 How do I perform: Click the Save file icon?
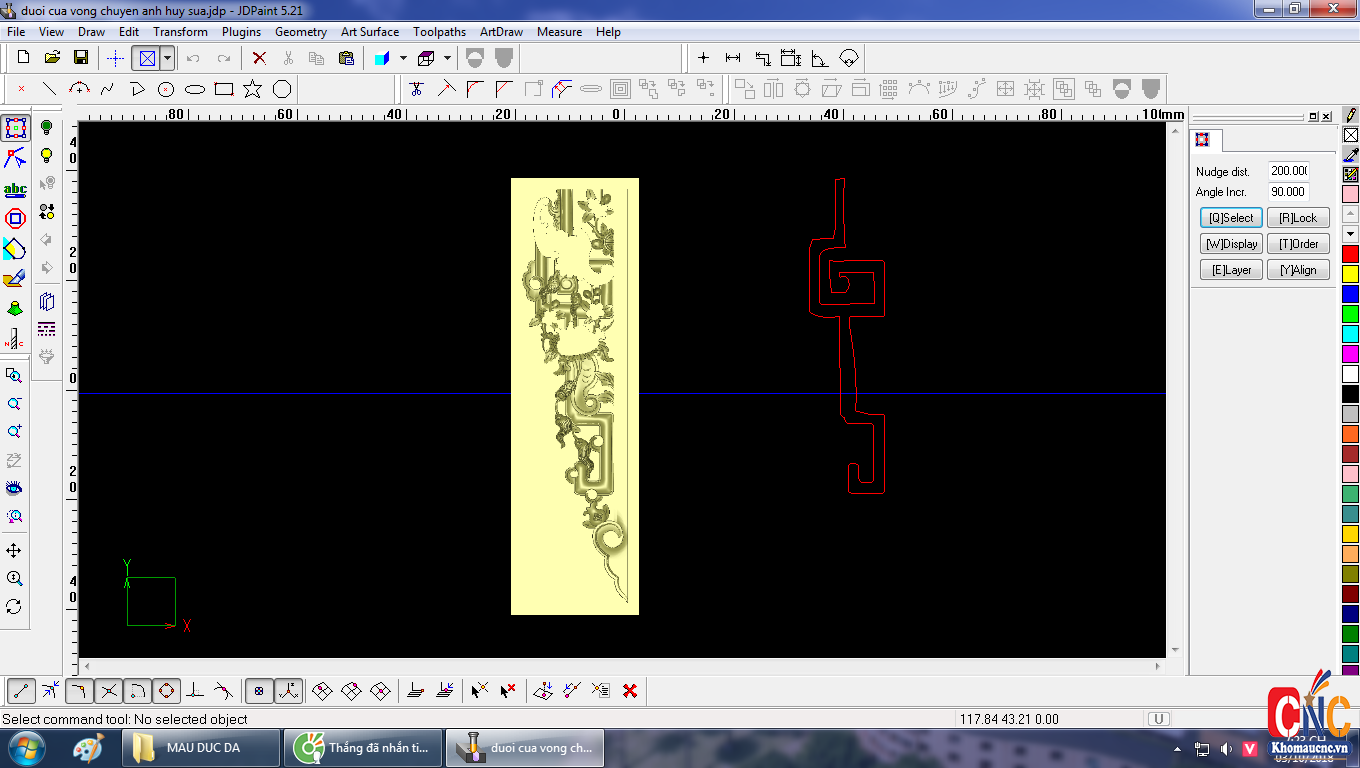pos(81,58)
